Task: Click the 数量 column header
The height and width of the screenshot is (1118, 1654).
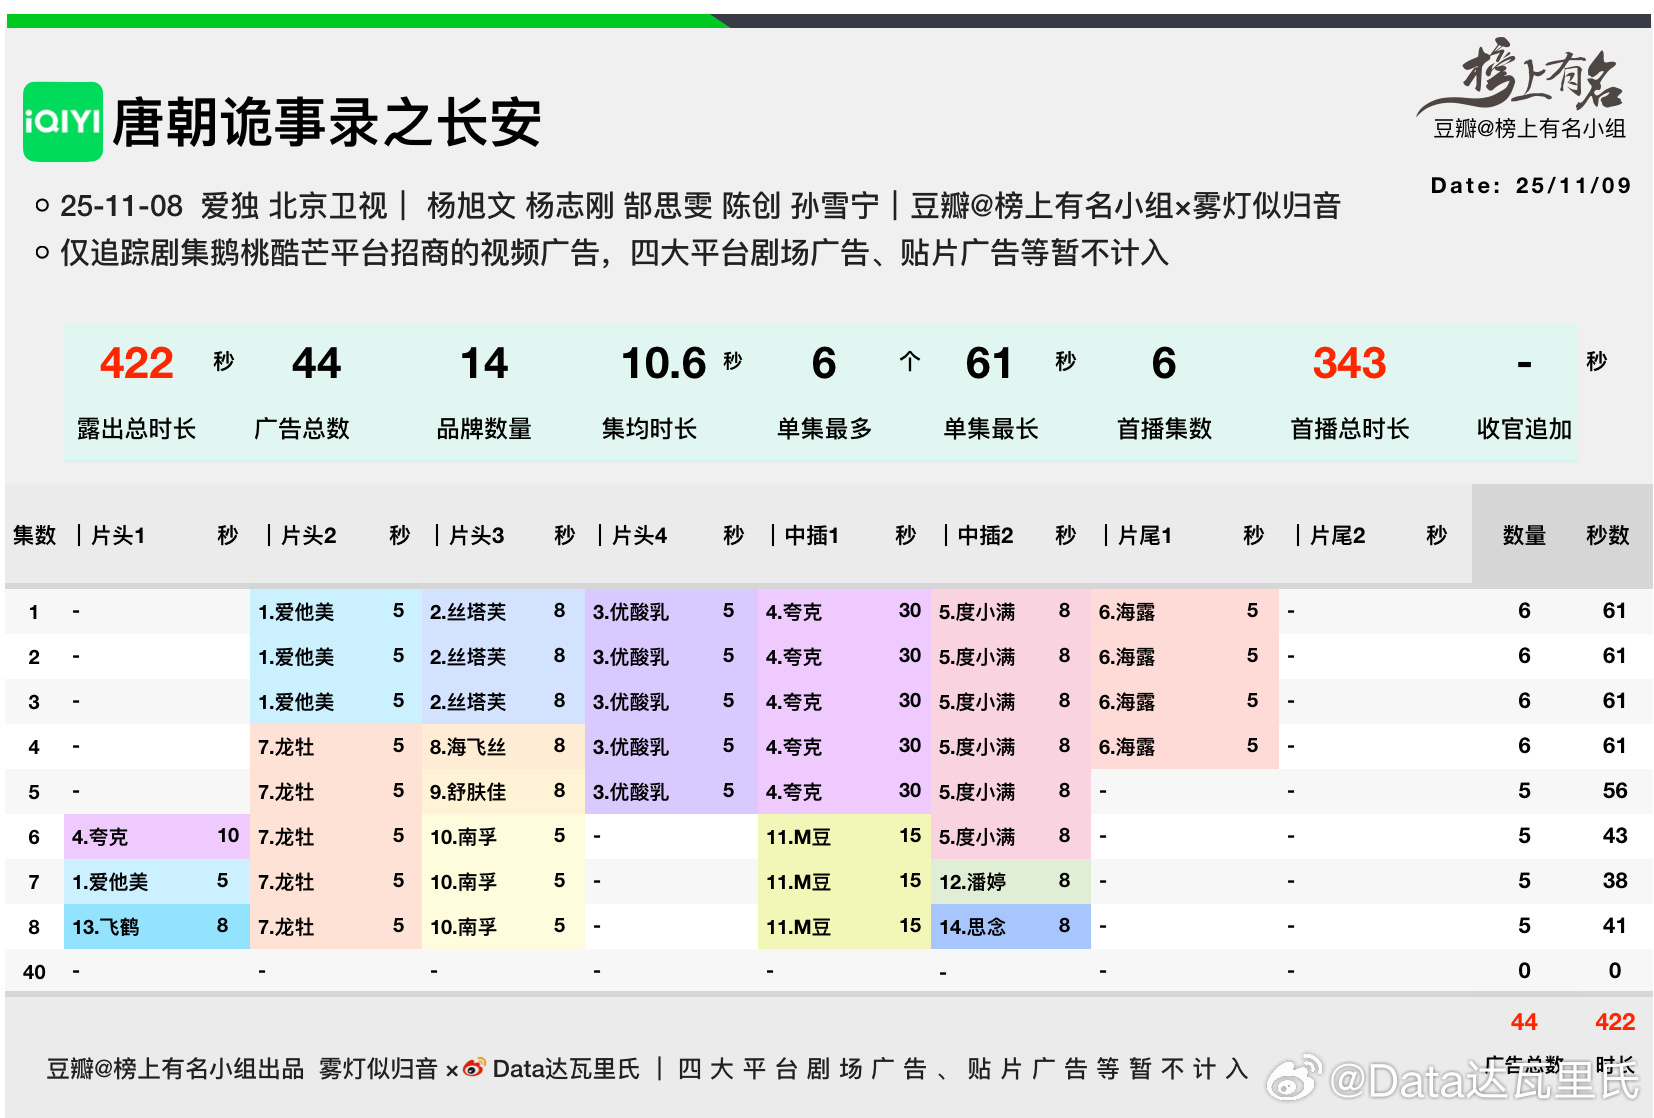Action: 1524,535
